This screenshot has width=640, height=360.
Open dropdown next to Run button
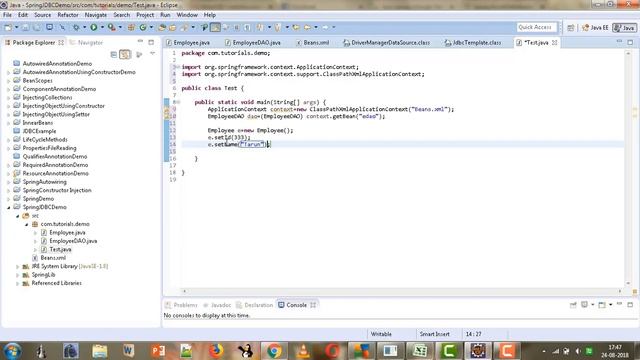[x=102, y=27]
